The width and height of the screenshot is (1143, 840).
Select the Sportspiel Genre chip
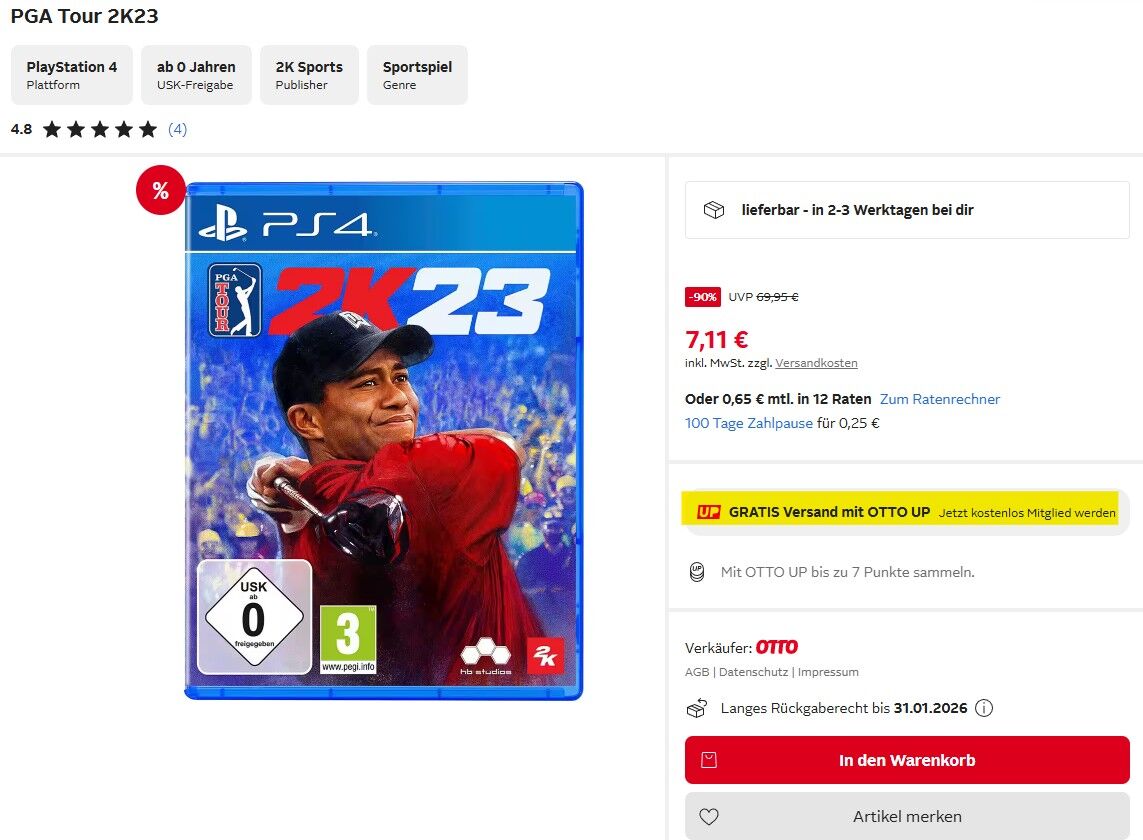(417, 75)
